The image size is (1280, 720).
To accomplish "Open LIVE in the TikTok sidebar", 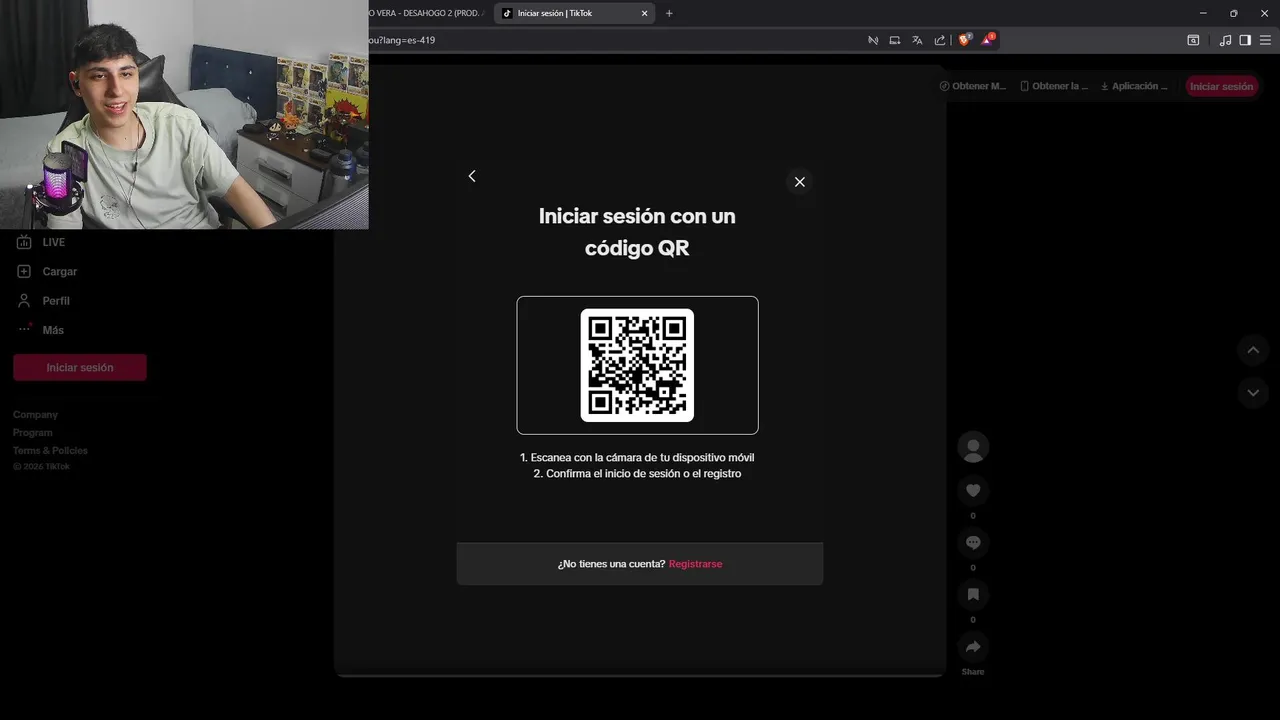I will (x=41, y=242).
